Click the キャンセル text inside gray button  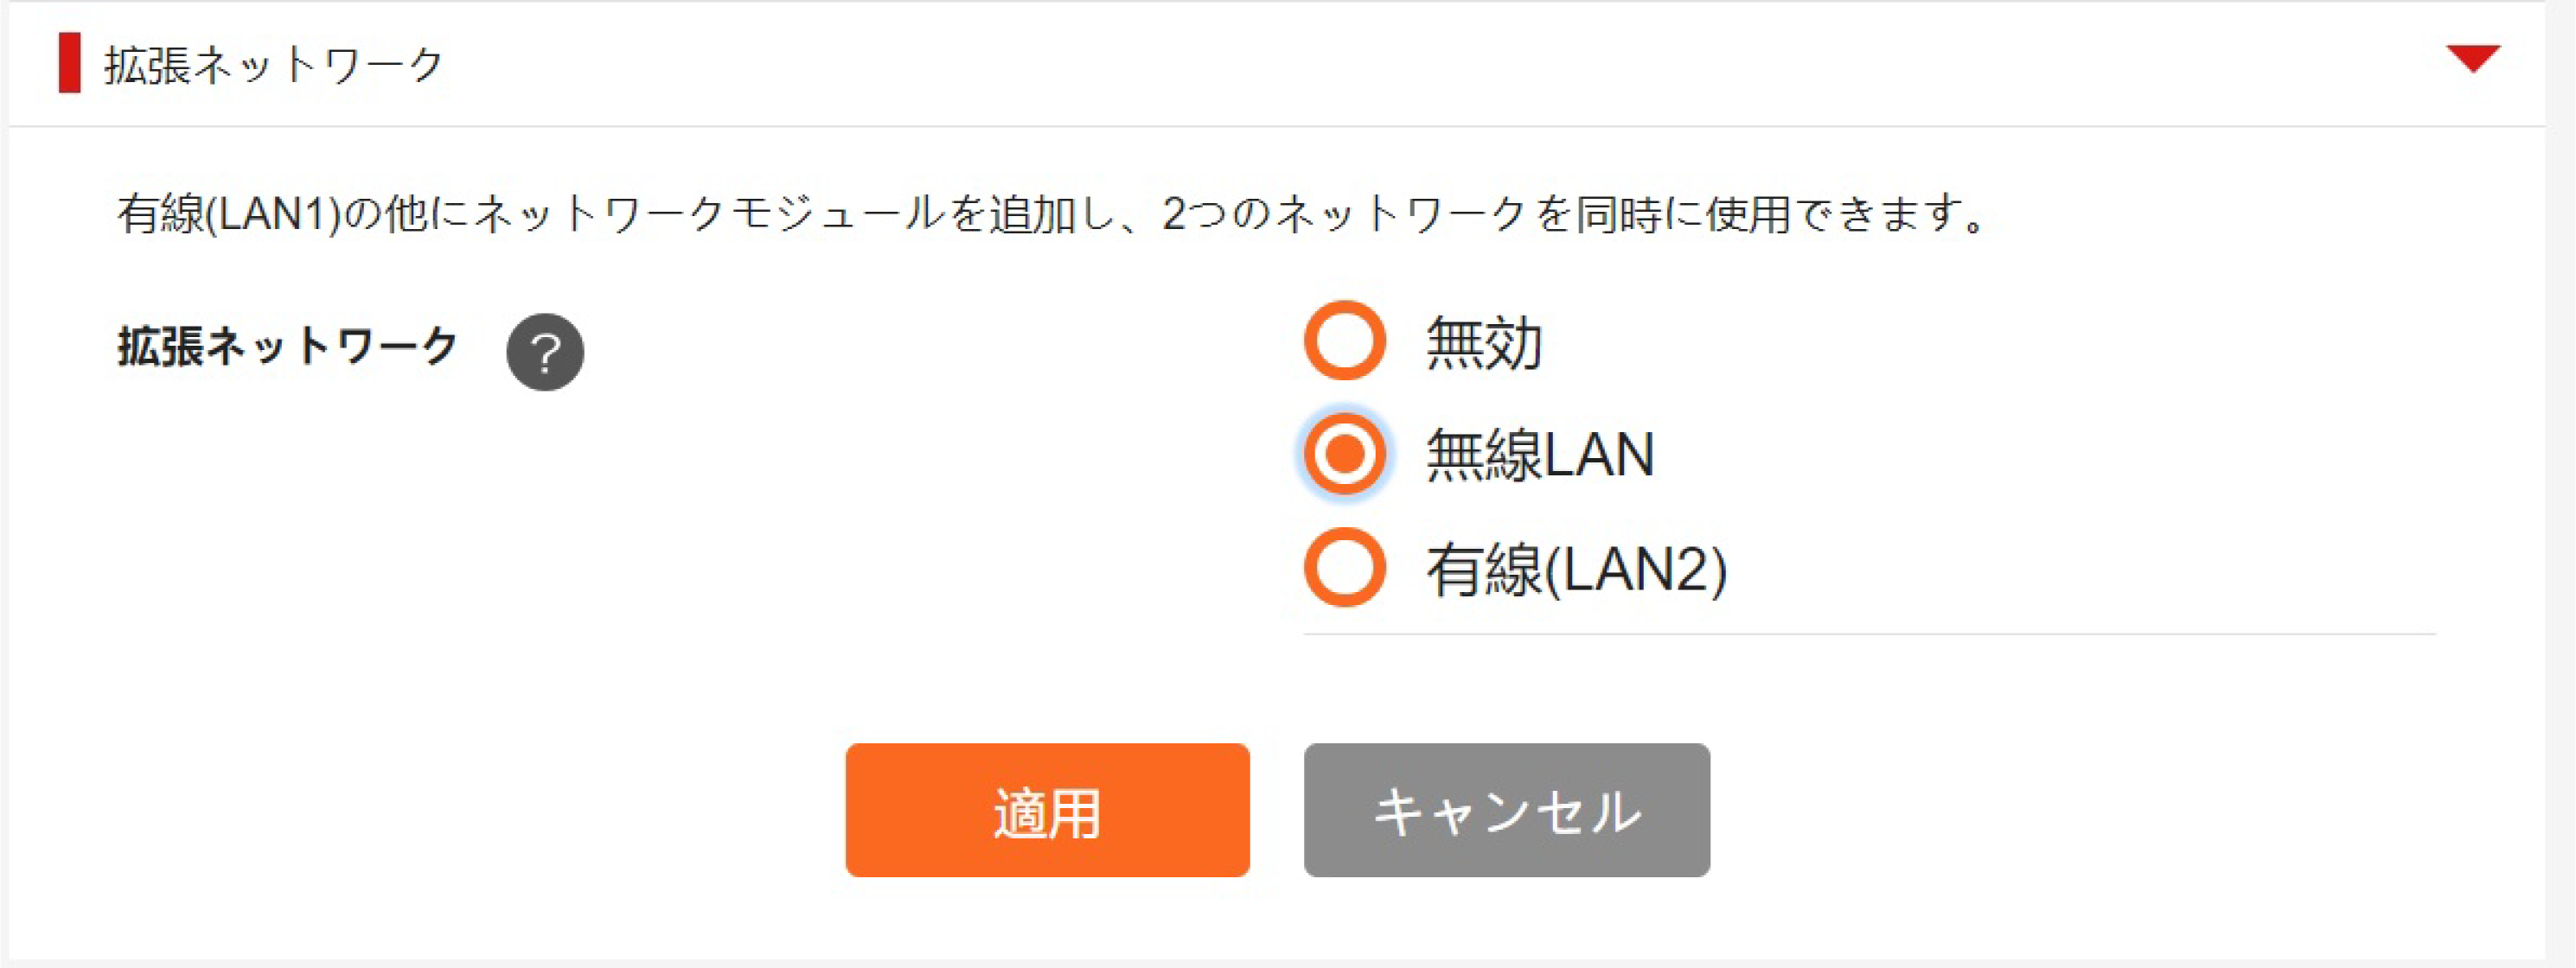[1506, 812]
